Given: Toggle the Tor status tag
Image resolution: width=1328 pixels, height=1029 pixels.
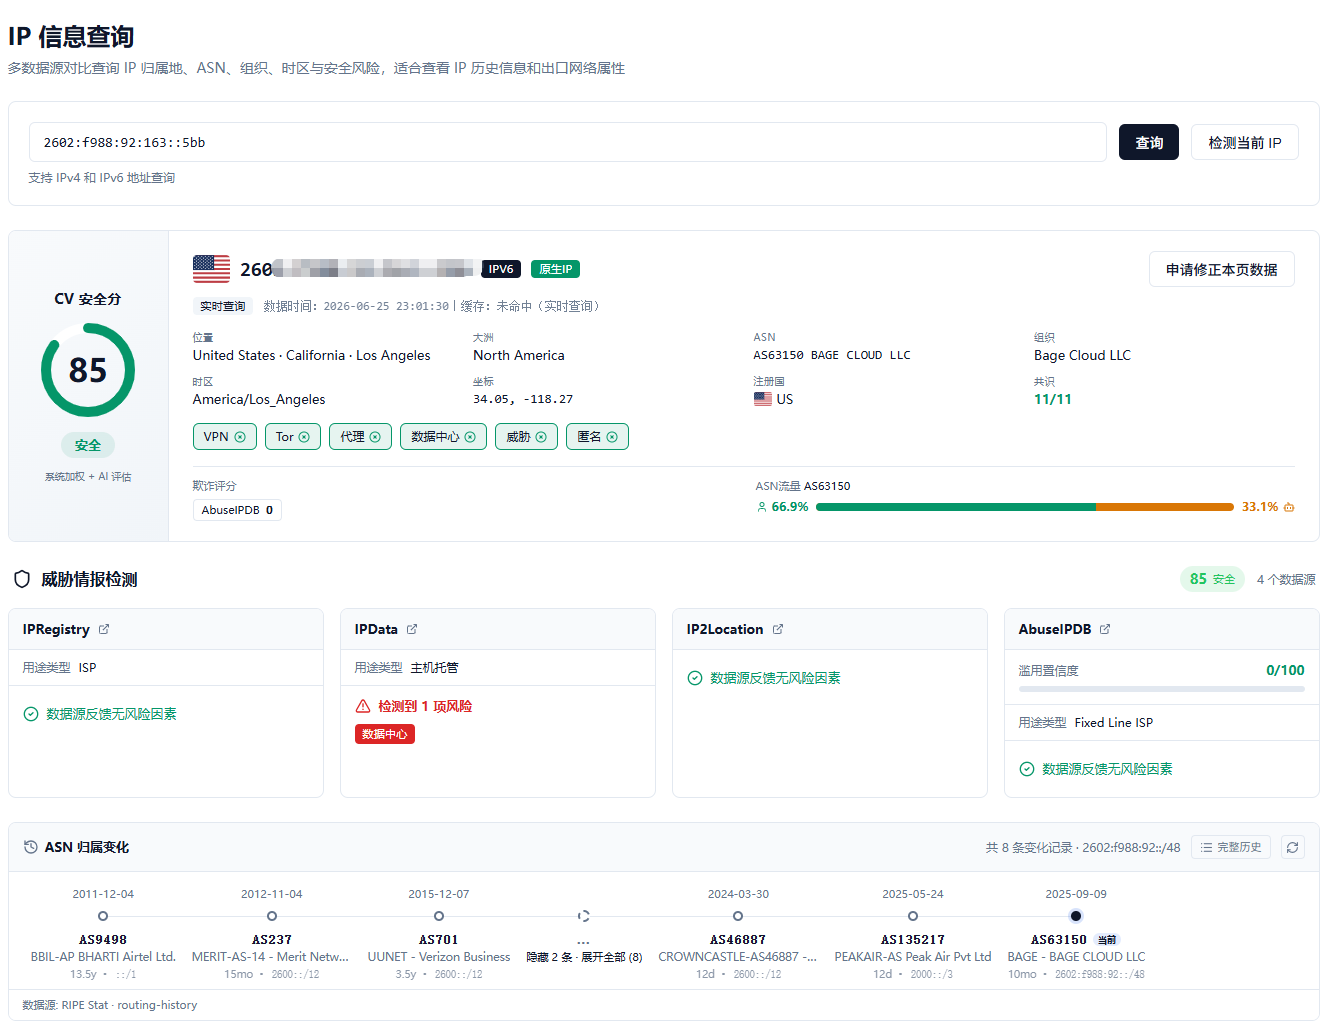Looking at the screenshot, I should pyautogui.click(x=293, y=437).
